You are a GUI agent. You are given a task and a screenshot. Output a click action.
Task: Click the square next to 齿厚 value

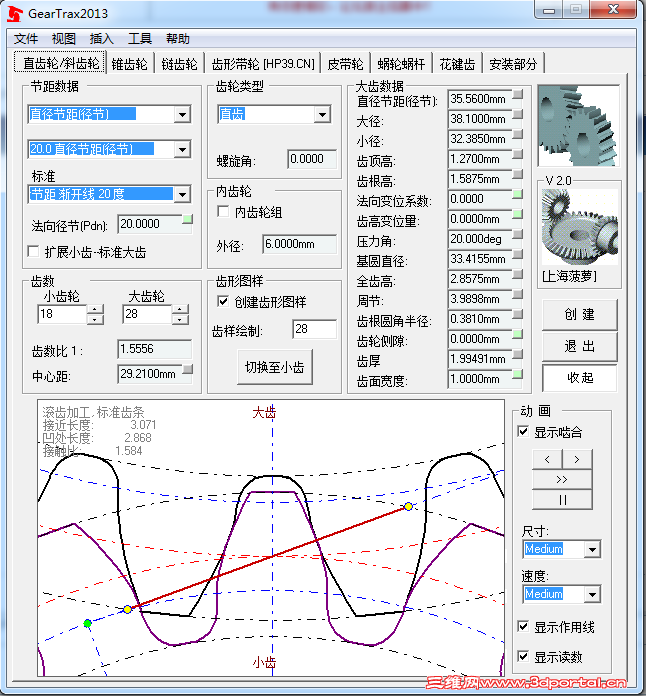click(517, 354)
